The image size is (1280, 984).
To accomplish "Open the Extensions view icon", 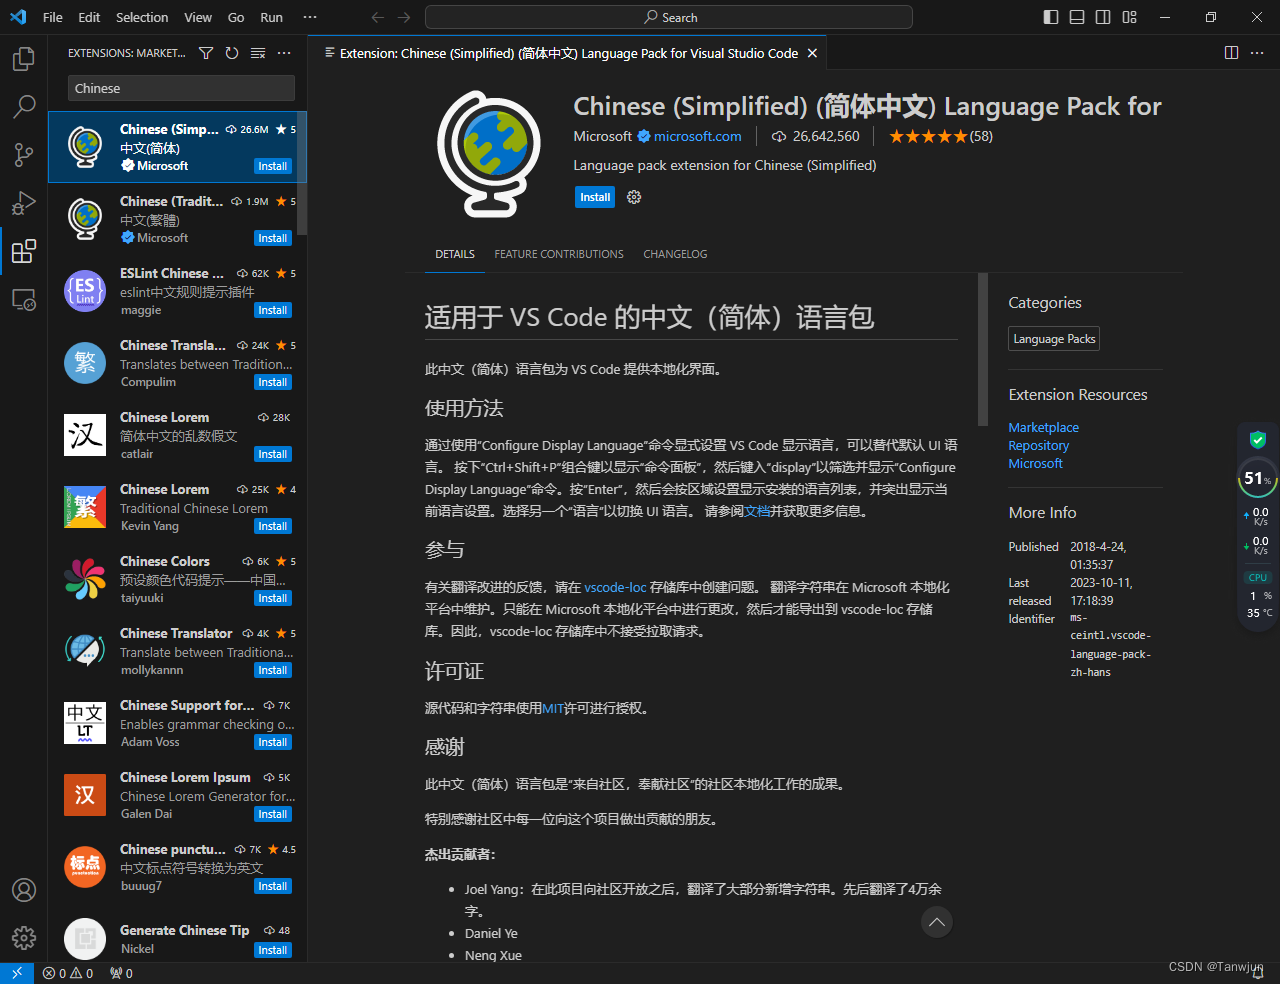I will [x=24, y=250].
